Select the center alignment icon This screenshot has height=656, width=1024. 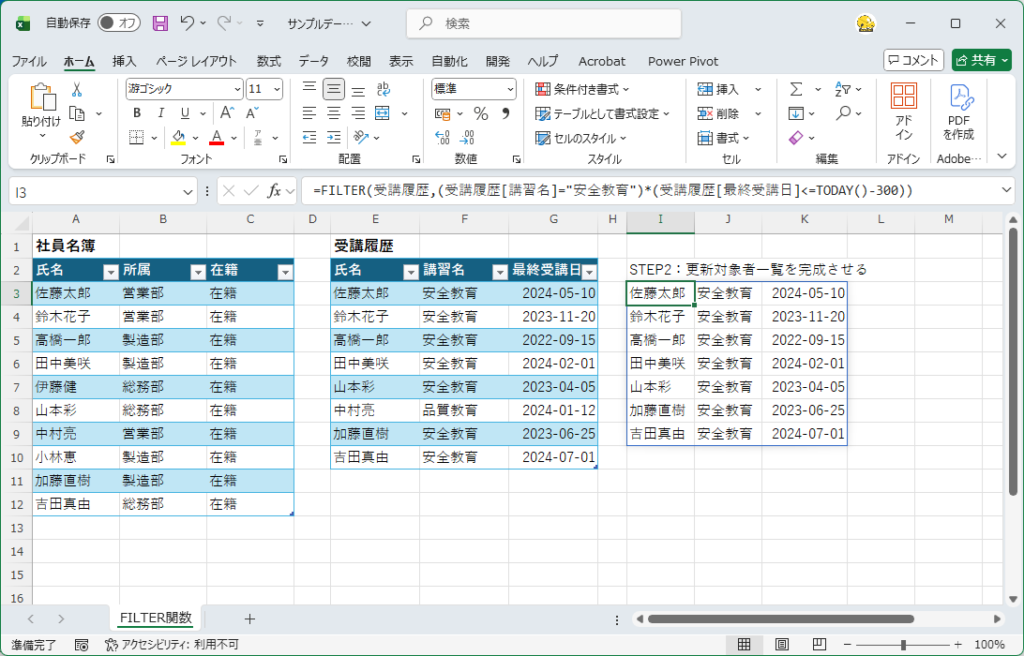pyautogui.click(x=333, y=113)
